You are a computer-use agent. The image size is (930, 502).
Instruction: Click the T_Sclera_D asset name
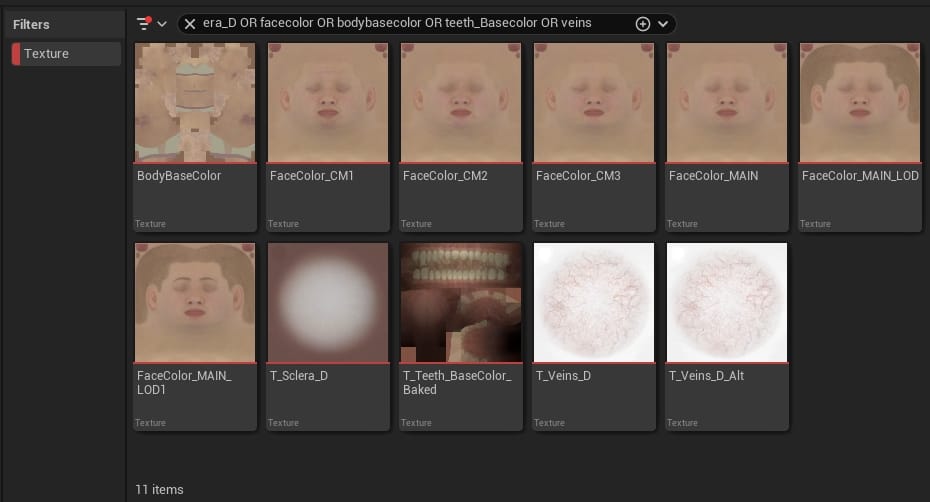(298, 376)
